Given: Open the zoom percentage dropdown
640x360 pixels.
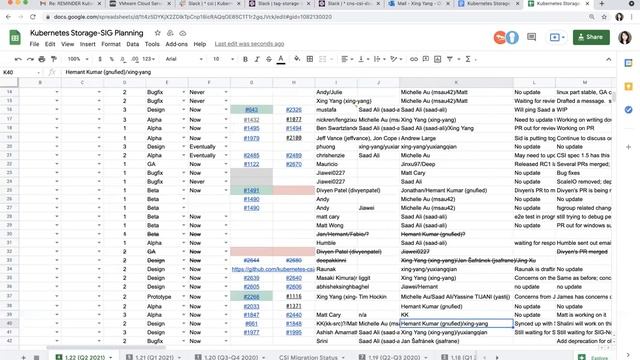Looking at the screenshot, I should (78, 59).
